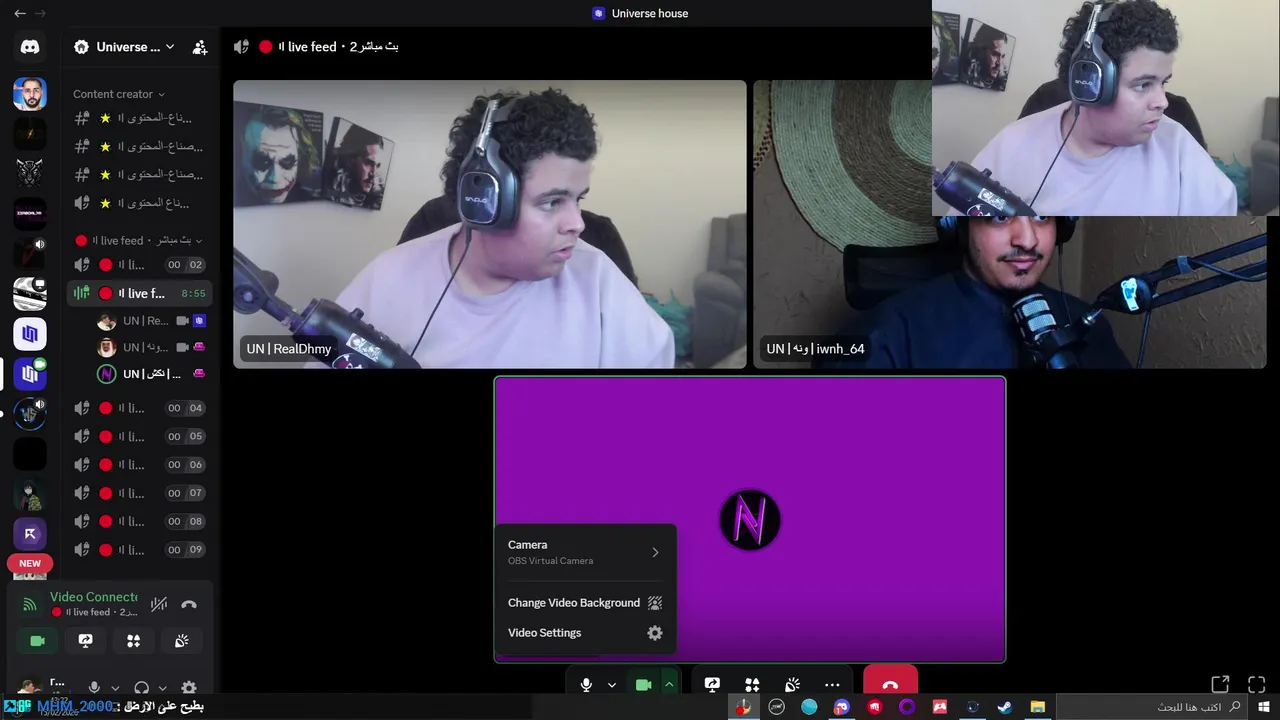Open the invite people icon beside Universe server name

pos(200,47)
